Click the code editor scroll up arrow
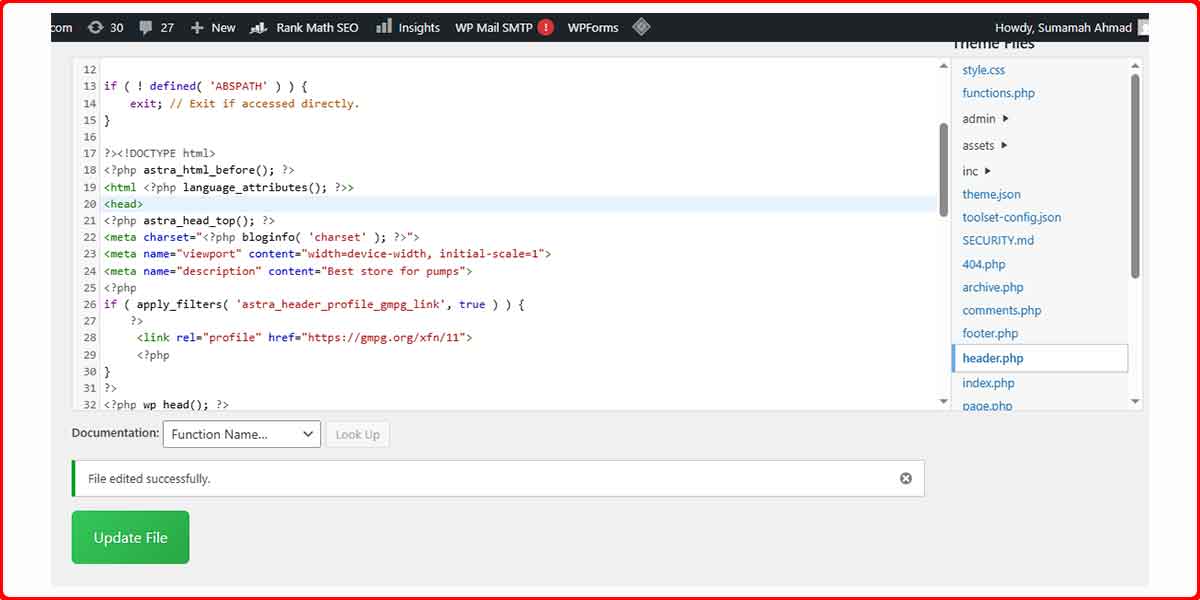This screenshot has height=600, width=1200. tap(944, 66)
